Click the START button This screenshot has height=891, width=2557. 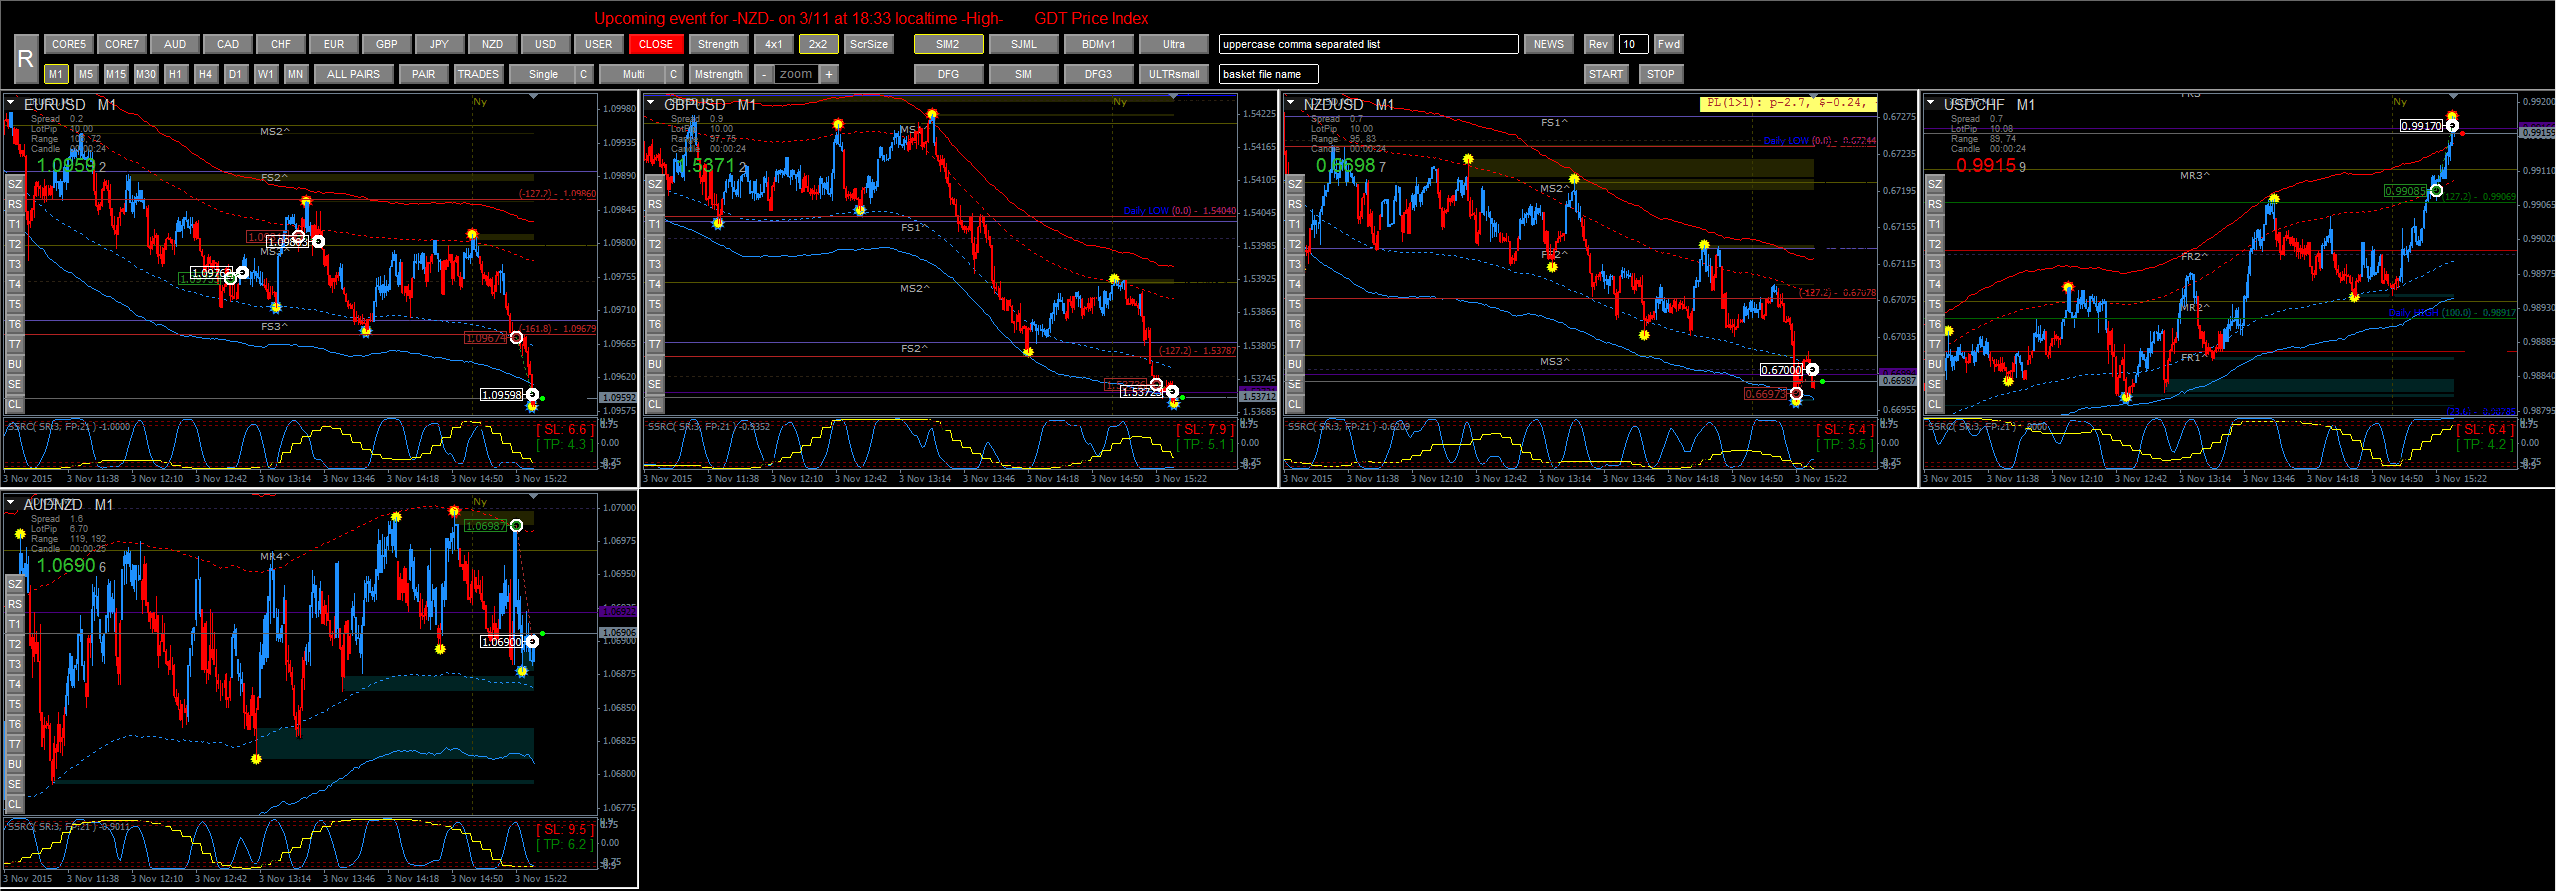click(1606, 74)
